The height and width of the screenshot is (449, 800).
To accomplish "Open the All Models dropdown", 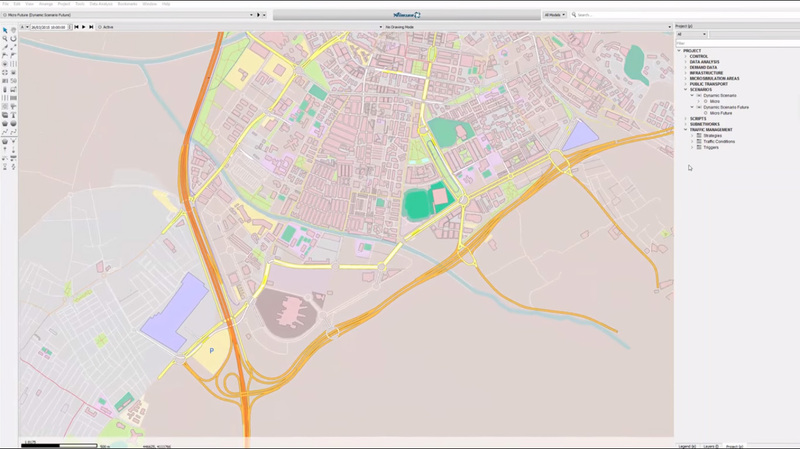I will [554, 15].
